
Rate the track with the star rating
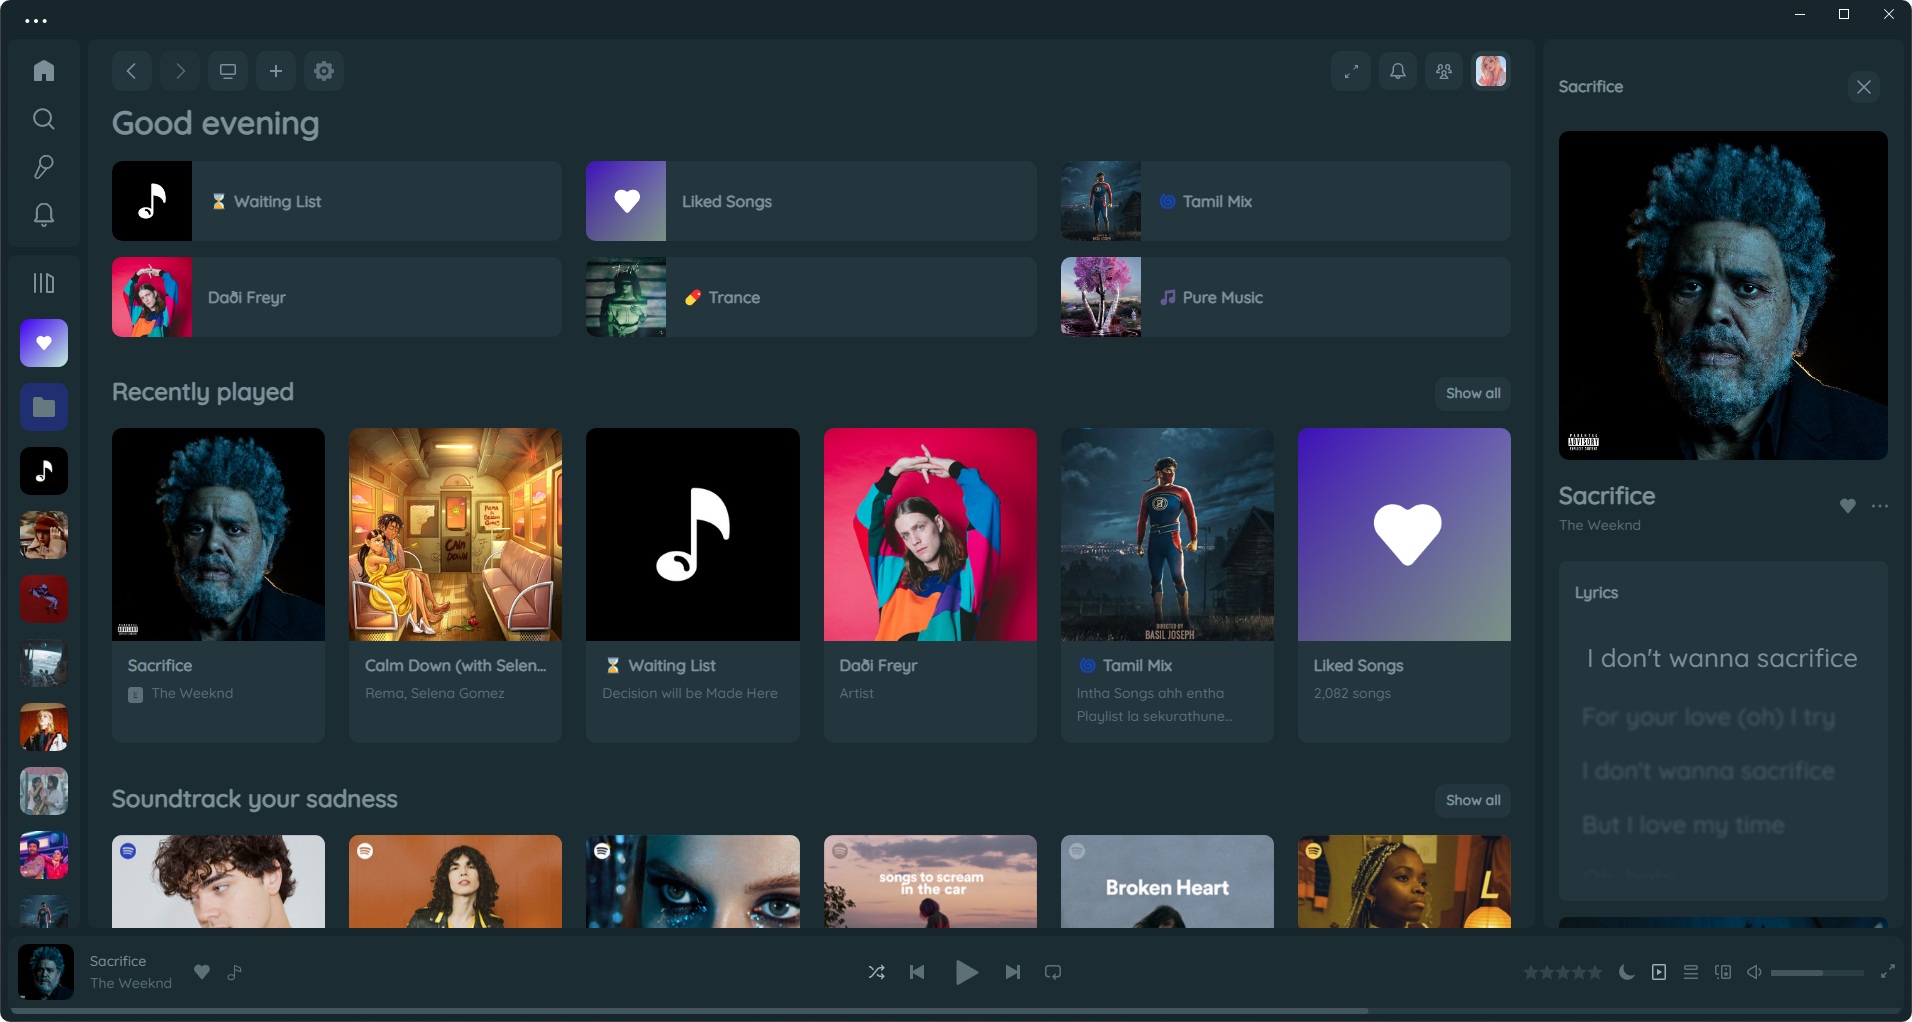(1563, 972)
